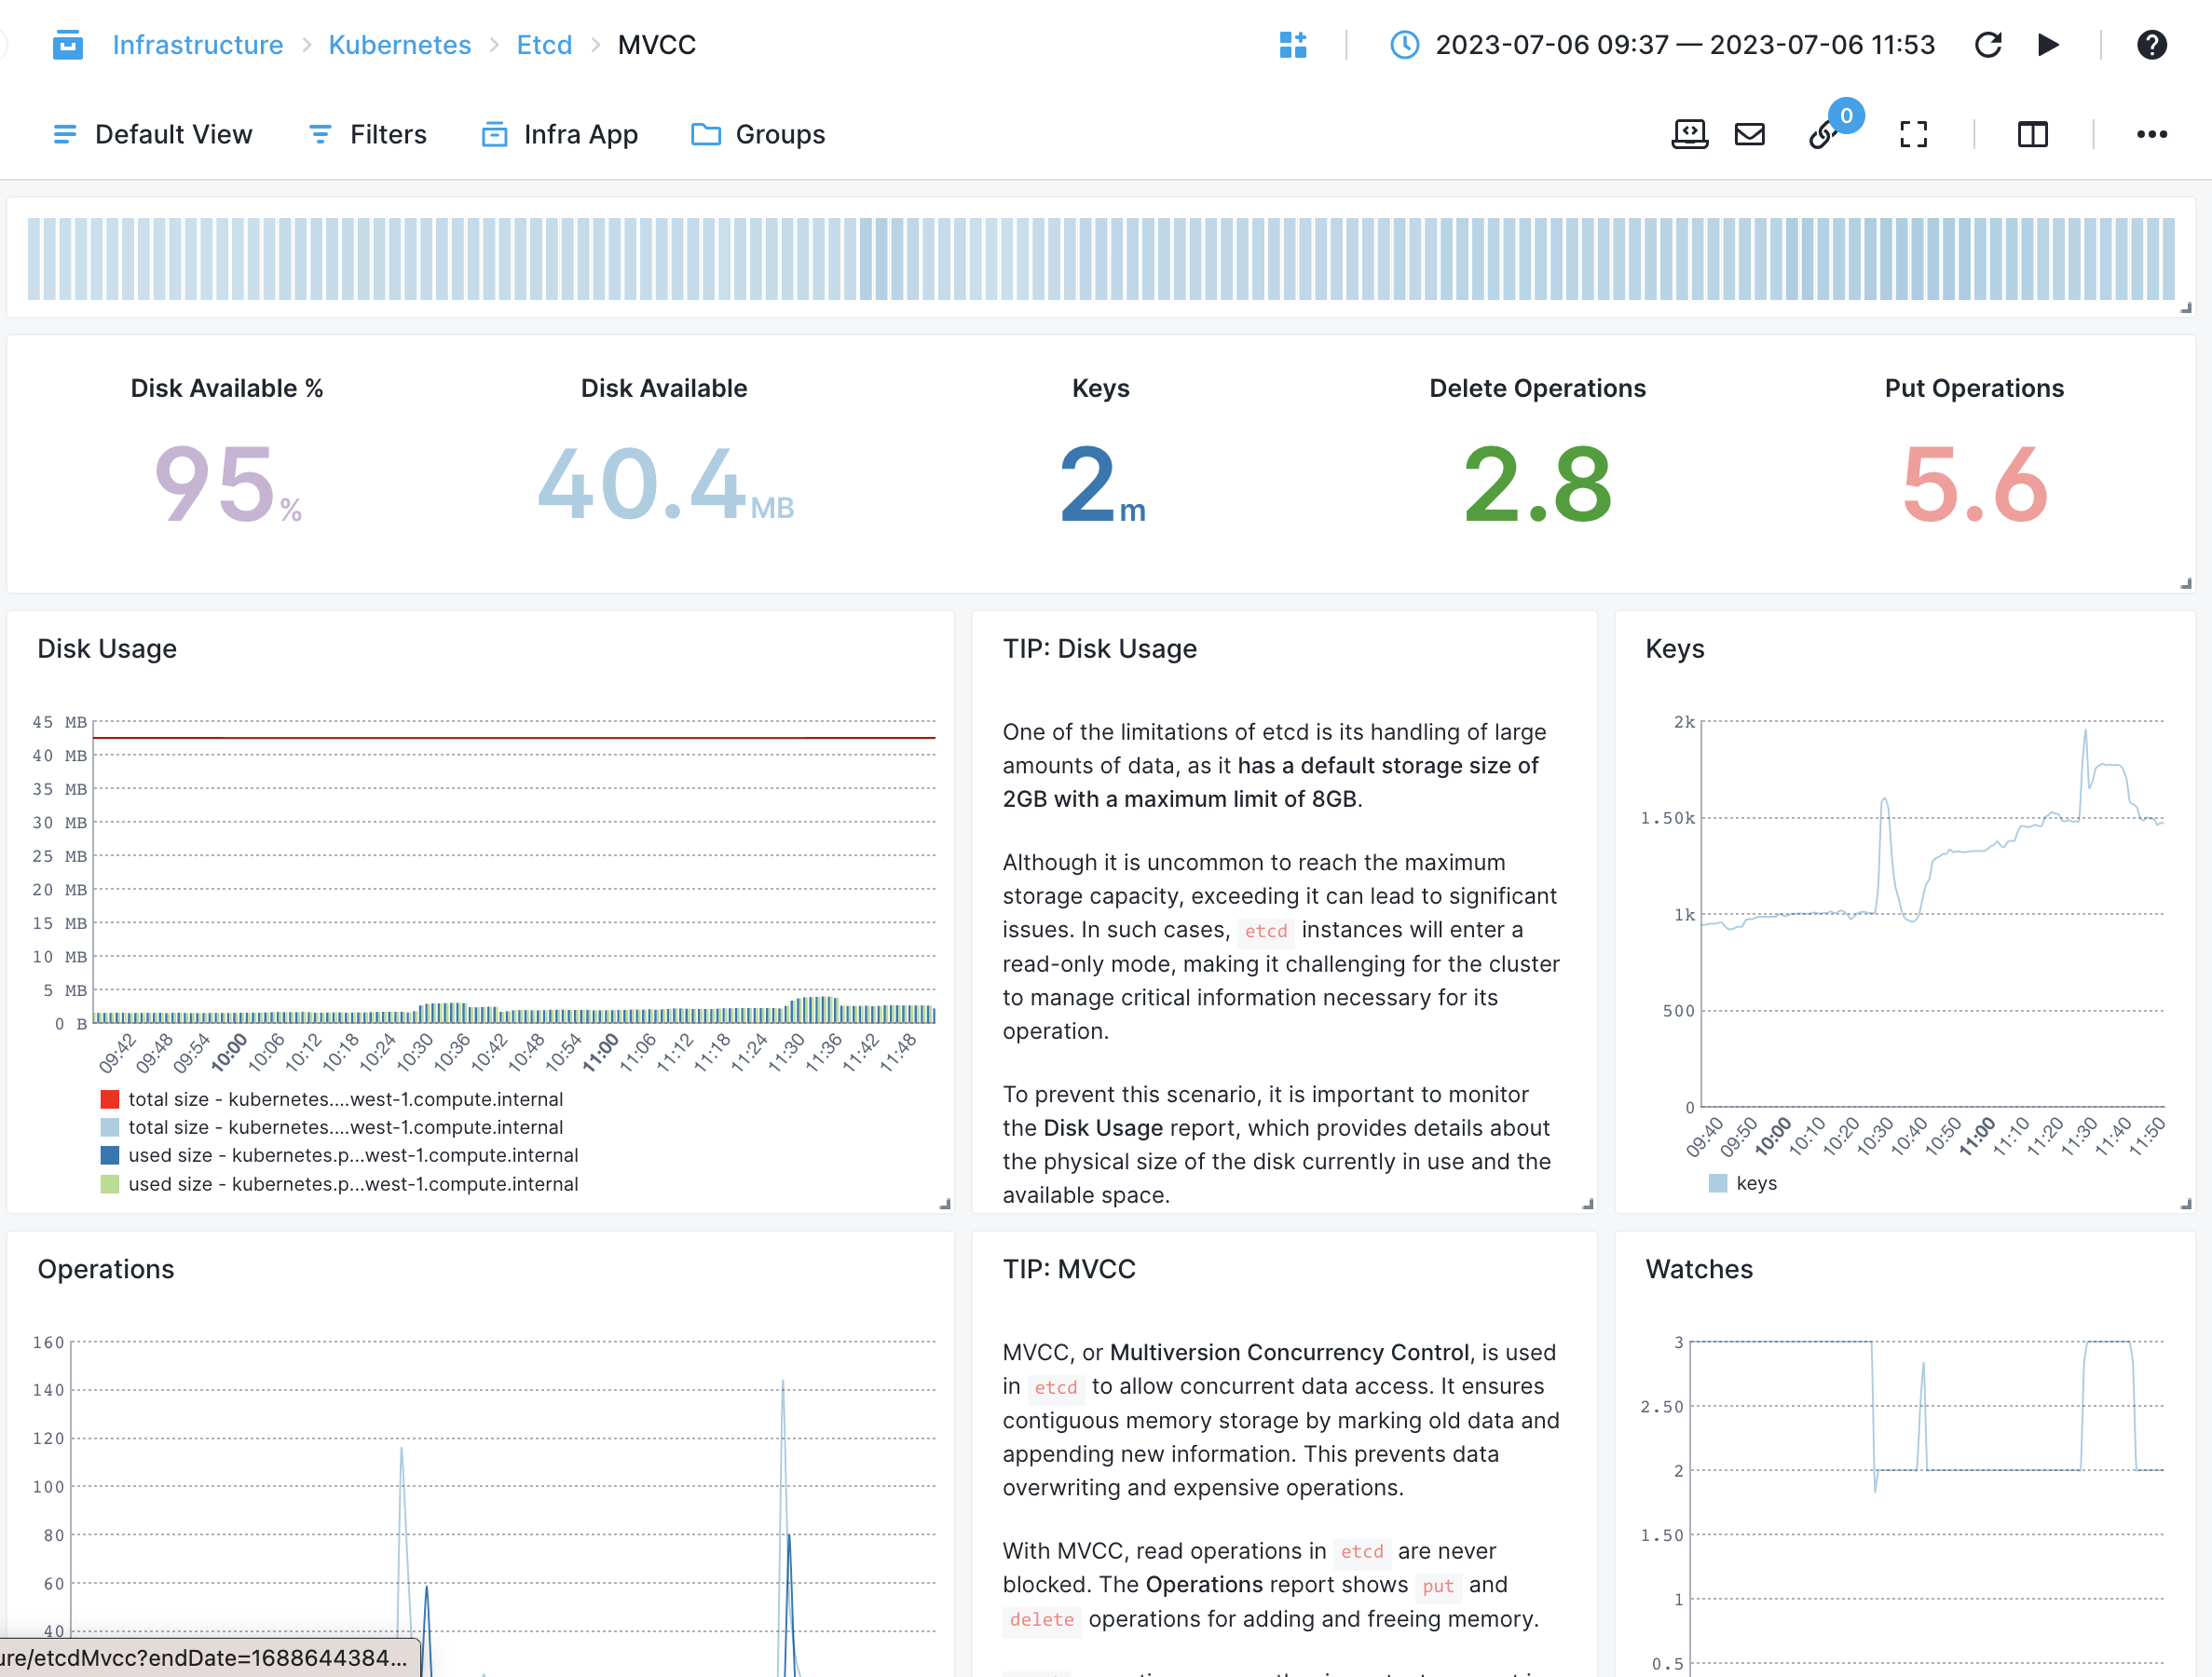Click the clock time picker icon
The height and width of the screenshot is (1677, 2212).
[x=1404, y=45]
